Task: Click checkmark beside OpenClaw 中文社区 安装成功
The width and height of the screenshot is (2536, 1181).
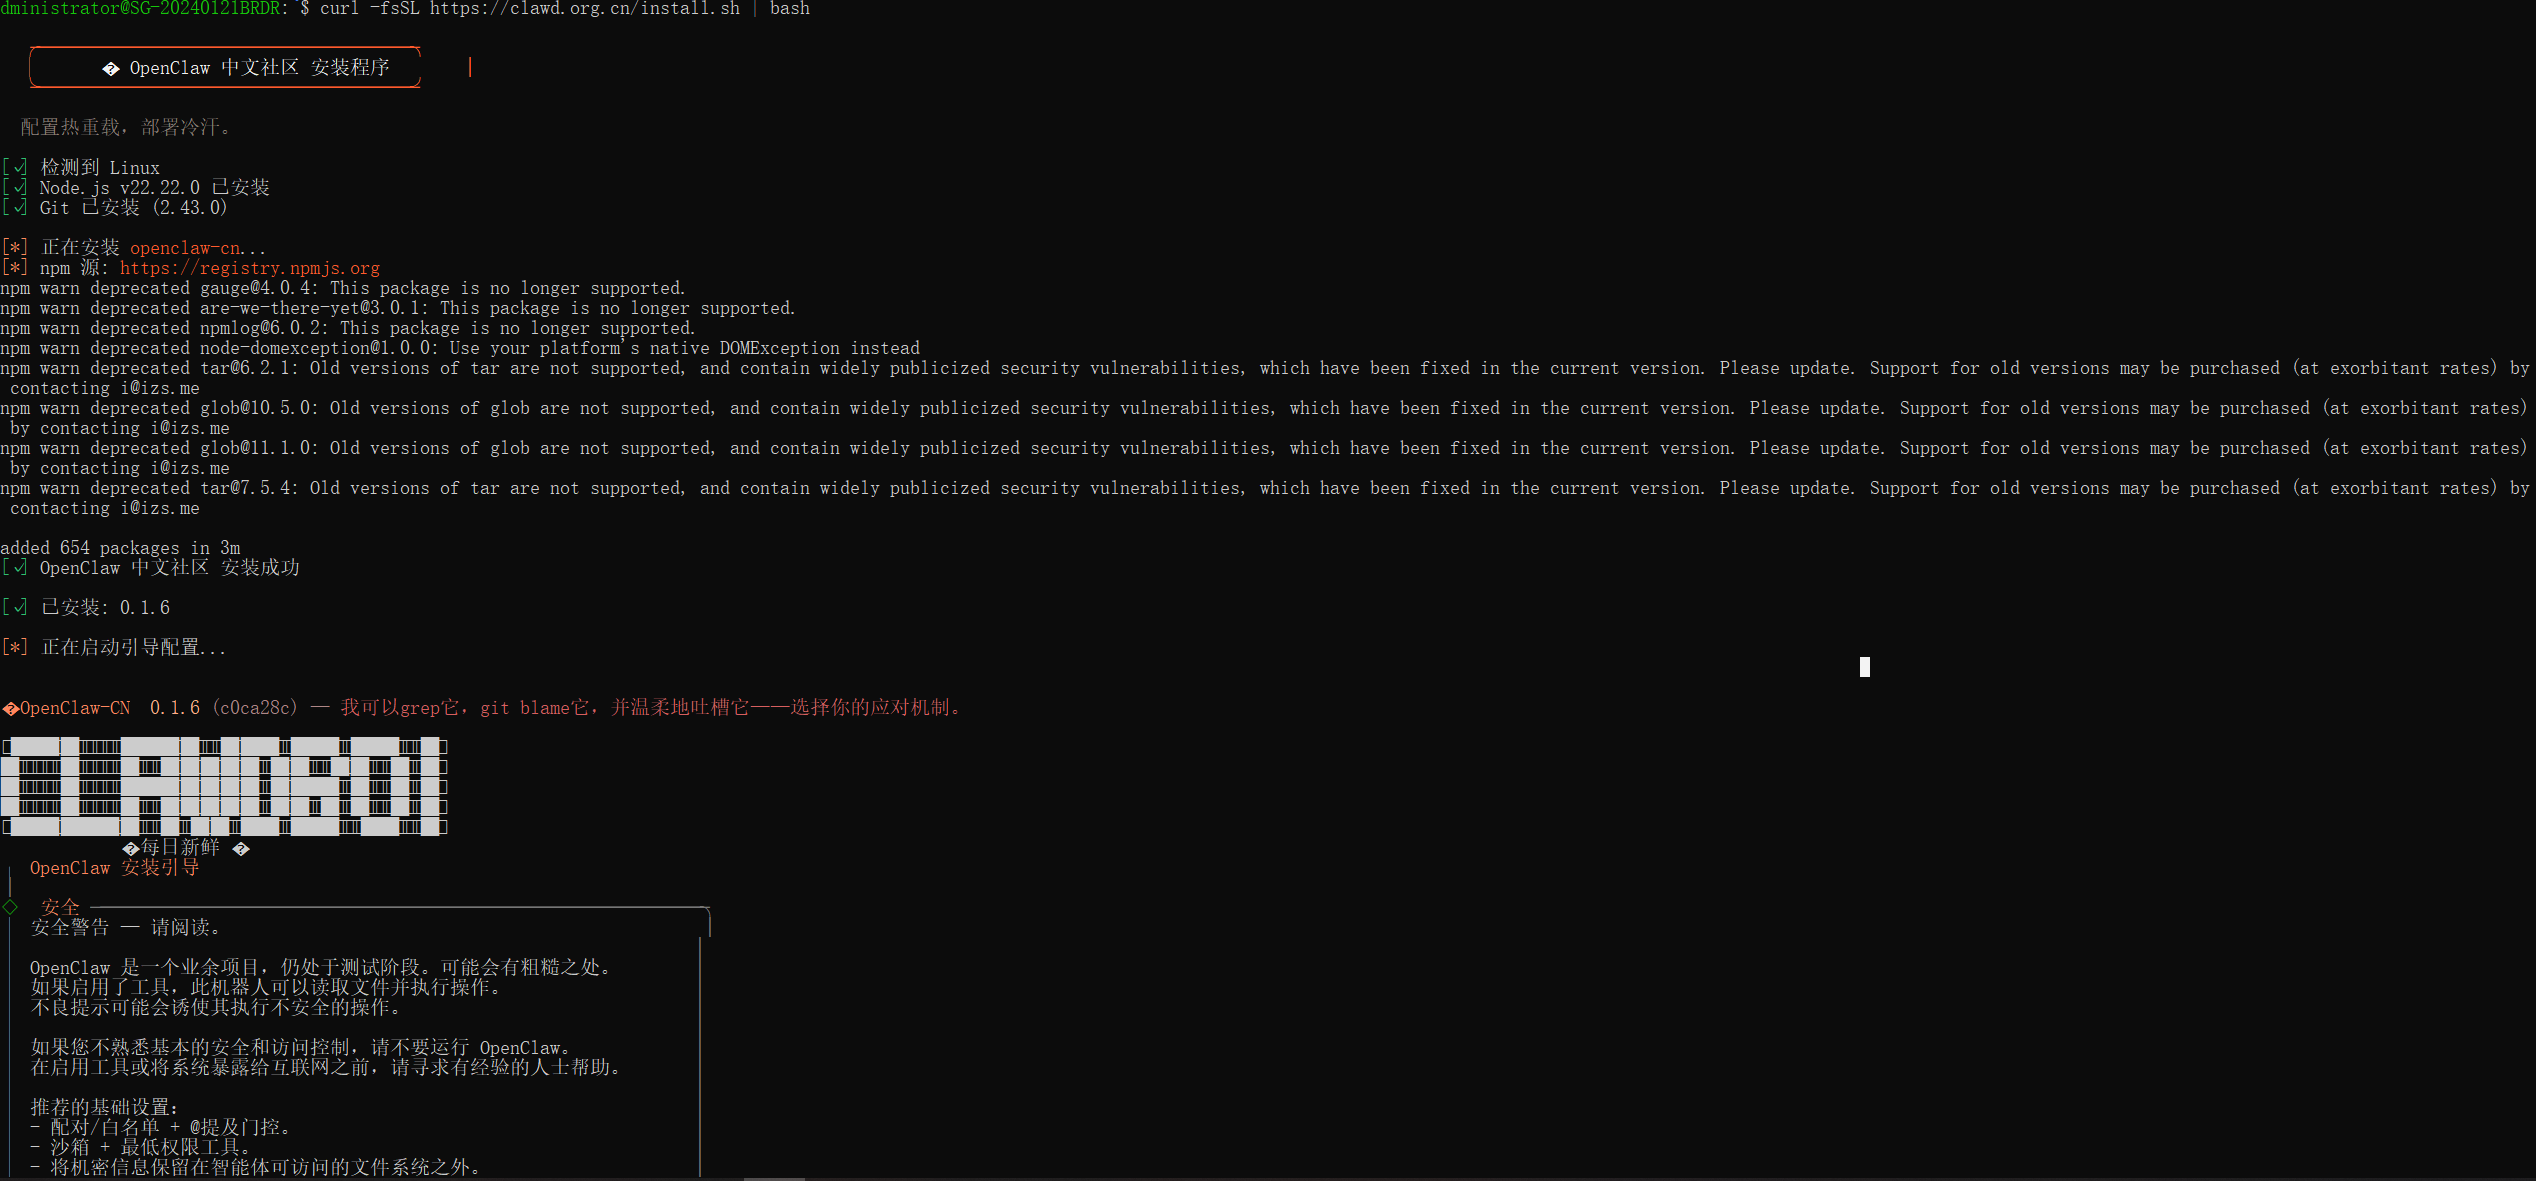Action: pyautogui.click(x=15, y=567)
